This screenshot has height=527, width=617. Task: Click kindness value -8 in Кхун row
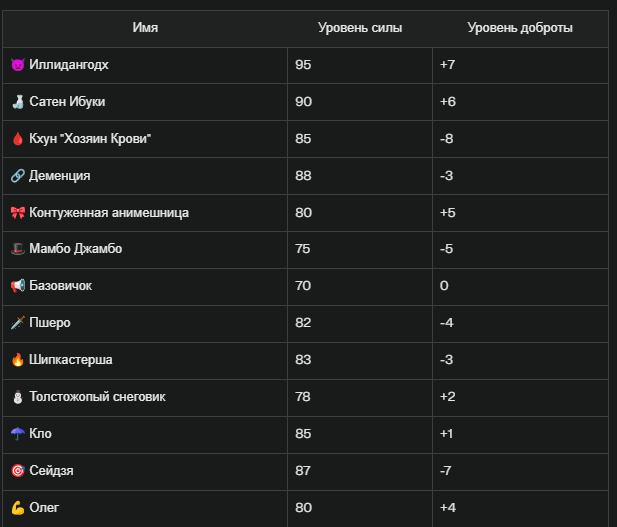pyautogui.click(x=447, y=139)
